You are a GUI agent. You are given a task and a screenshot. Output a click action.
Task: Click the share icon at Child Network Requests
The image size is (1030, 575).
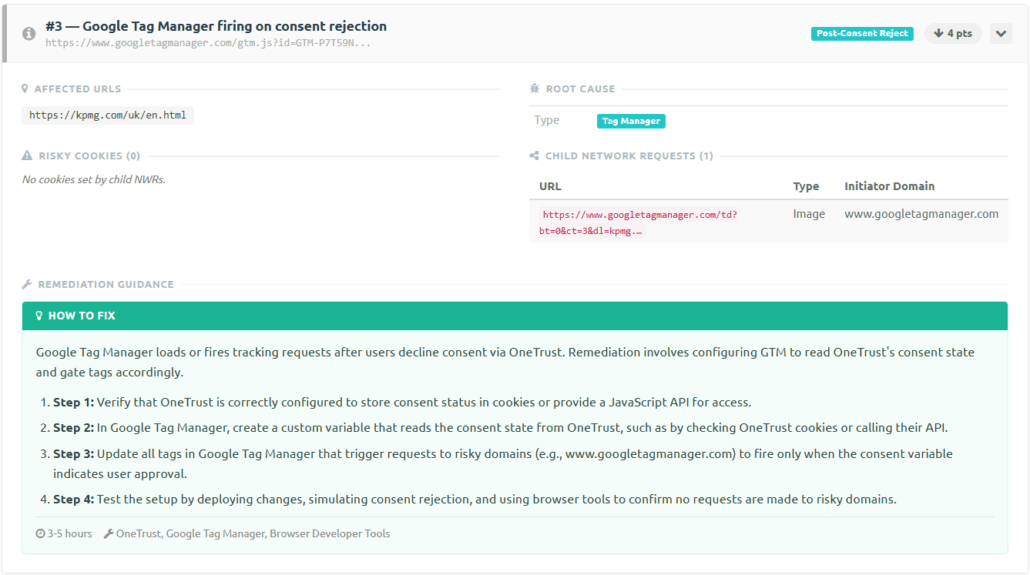pyautogui.click(x=535, y=156)
